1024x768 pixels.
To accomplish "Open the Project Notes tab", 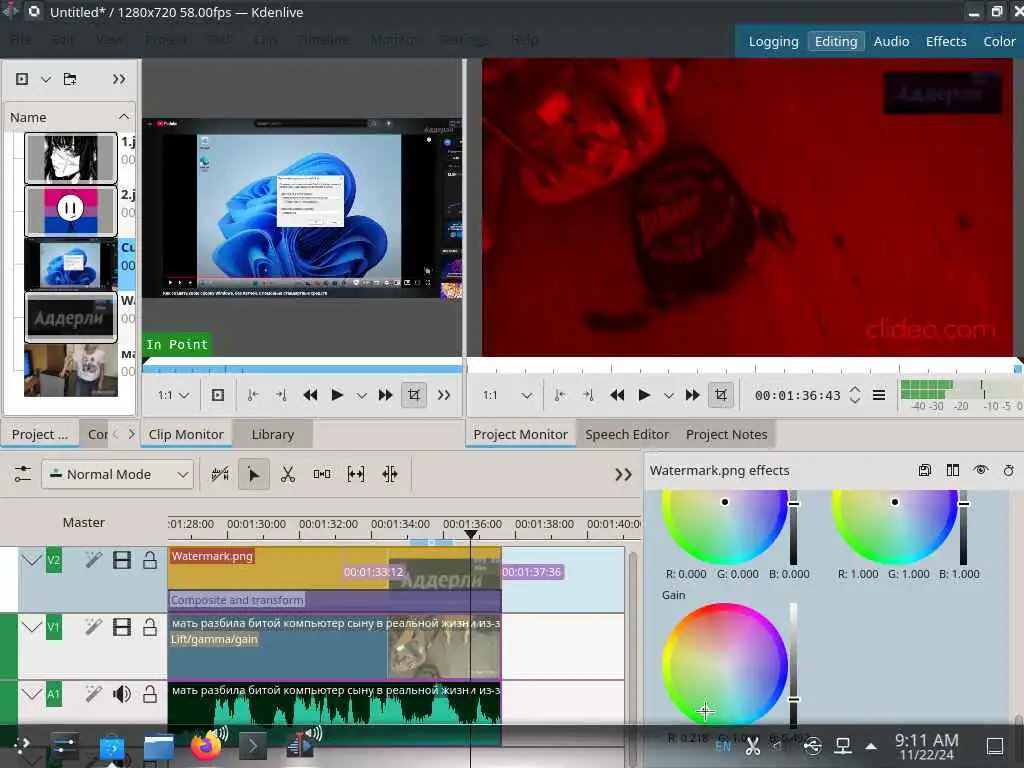I will [726, 434].
